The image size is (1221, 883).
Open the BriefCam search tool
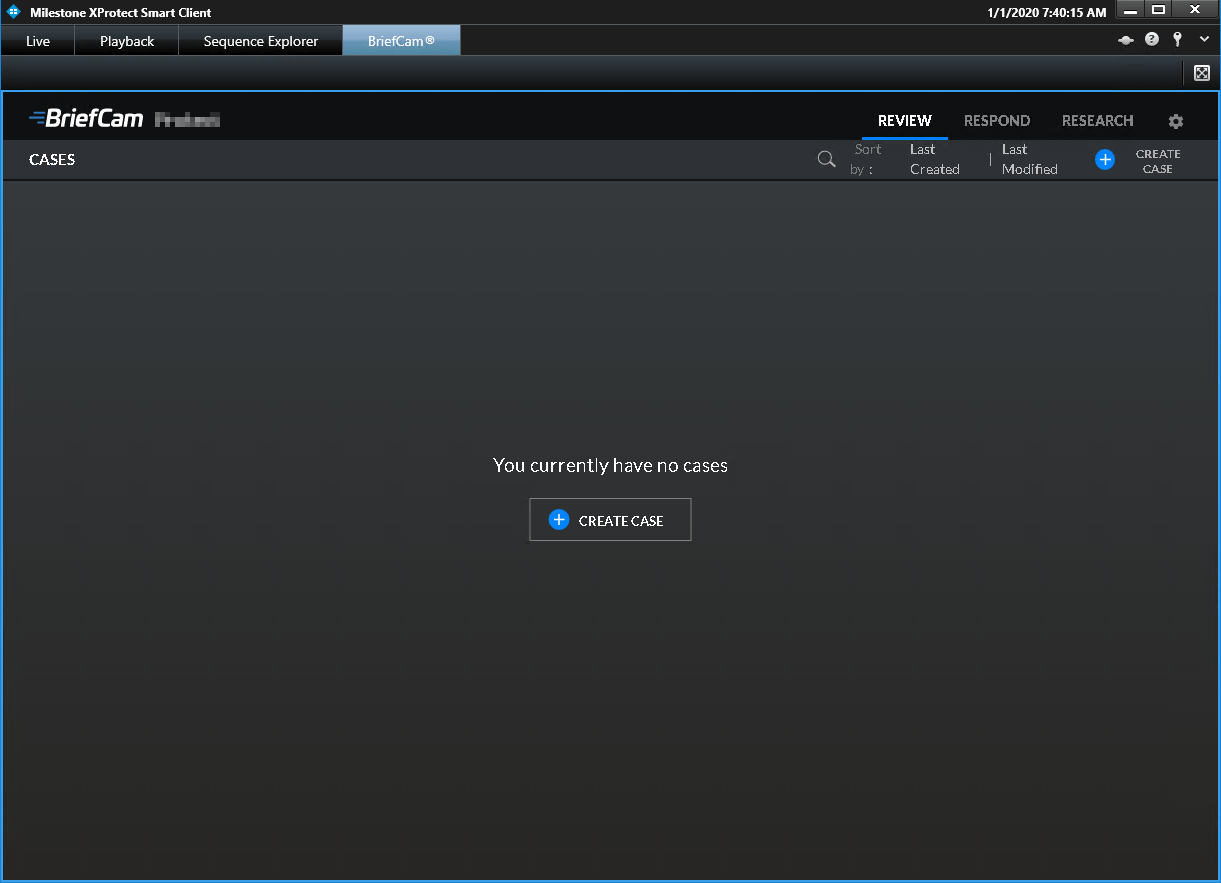(826, 159)
